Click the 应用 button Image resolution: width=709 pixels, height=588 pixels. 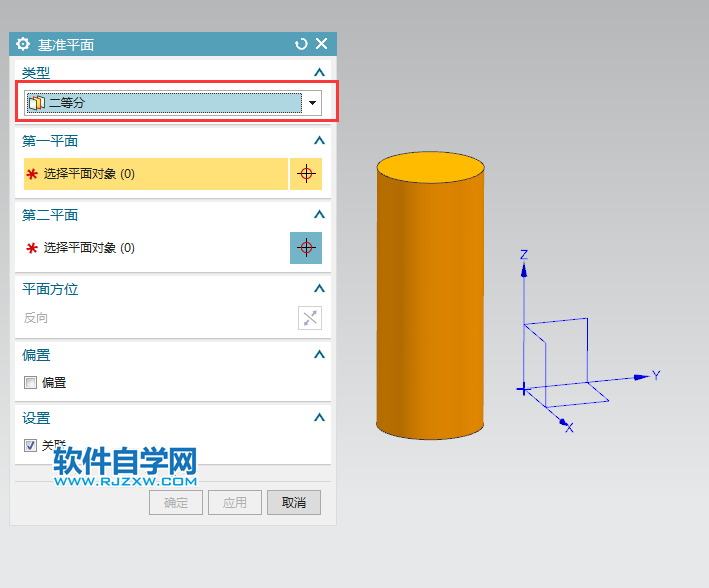[x=235, y=503]
